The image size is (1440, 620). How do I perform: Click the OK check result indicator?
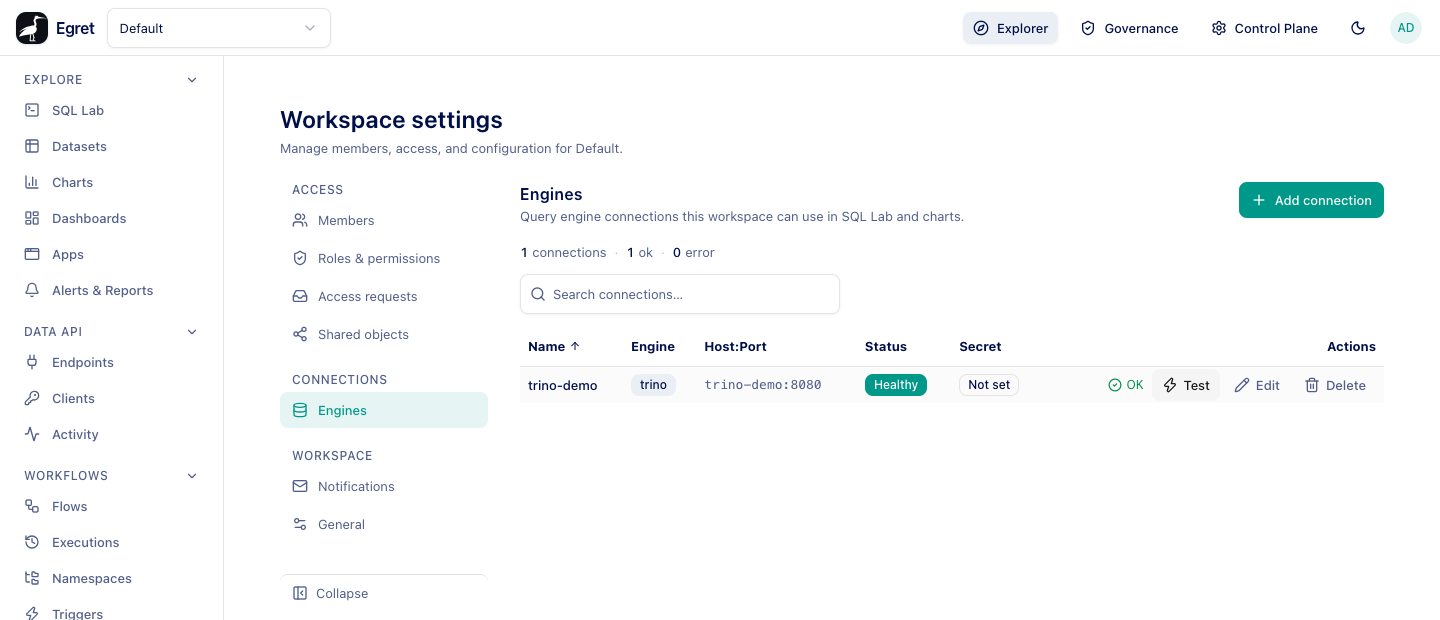[1126, 385]
